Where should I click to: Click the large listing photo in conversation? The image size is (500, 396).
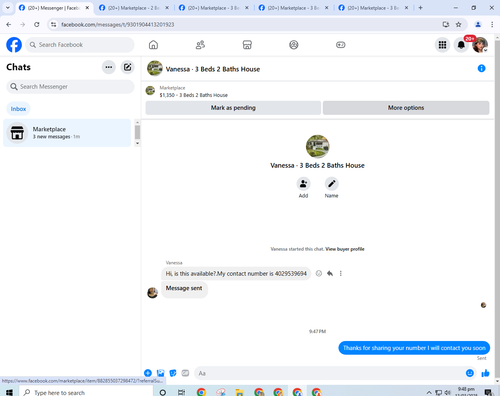point(317,146)
